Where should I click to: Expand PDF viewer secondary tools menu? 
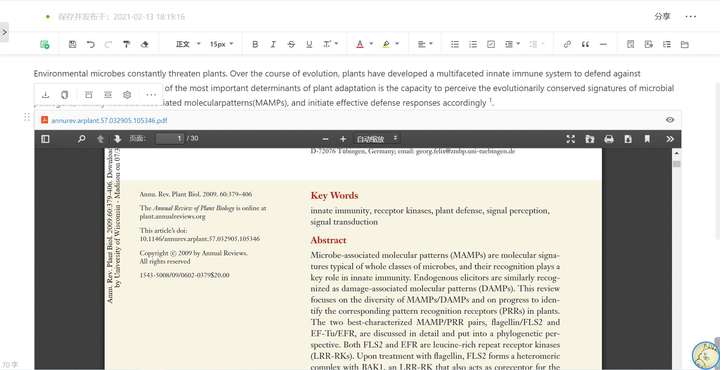coord(670,139)
